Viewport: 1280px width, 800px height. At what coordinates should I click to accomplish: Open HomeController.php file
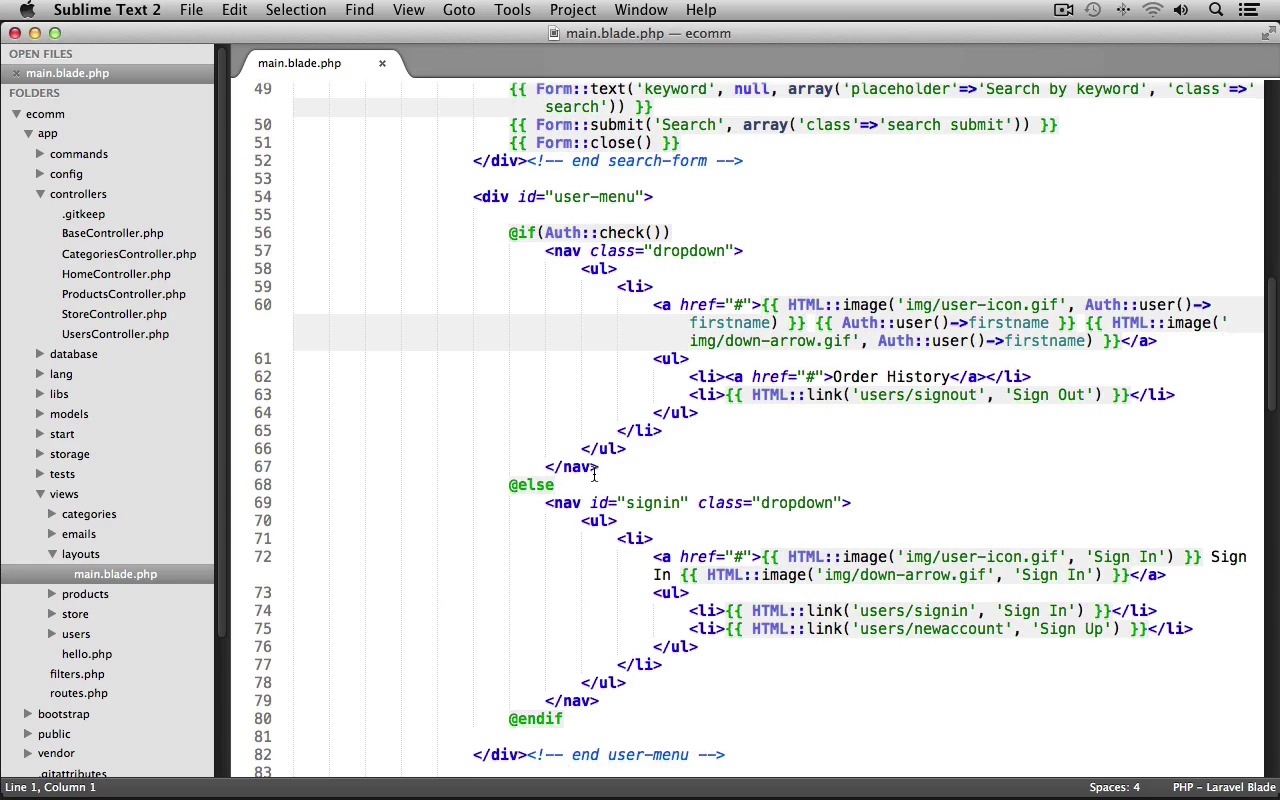[x=116, y=274]
